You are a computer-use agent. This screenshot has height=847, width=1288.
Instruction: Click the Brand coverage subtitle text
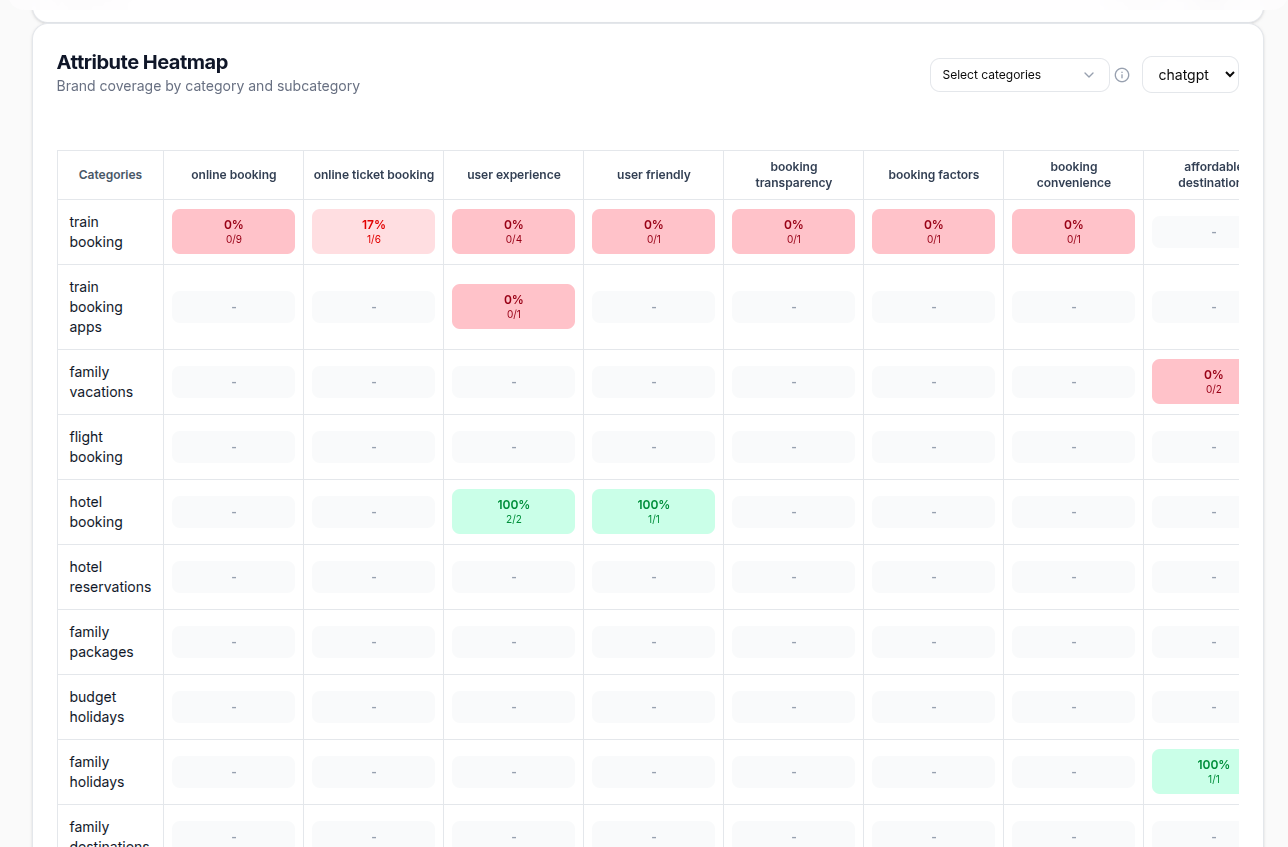(208, 86)
